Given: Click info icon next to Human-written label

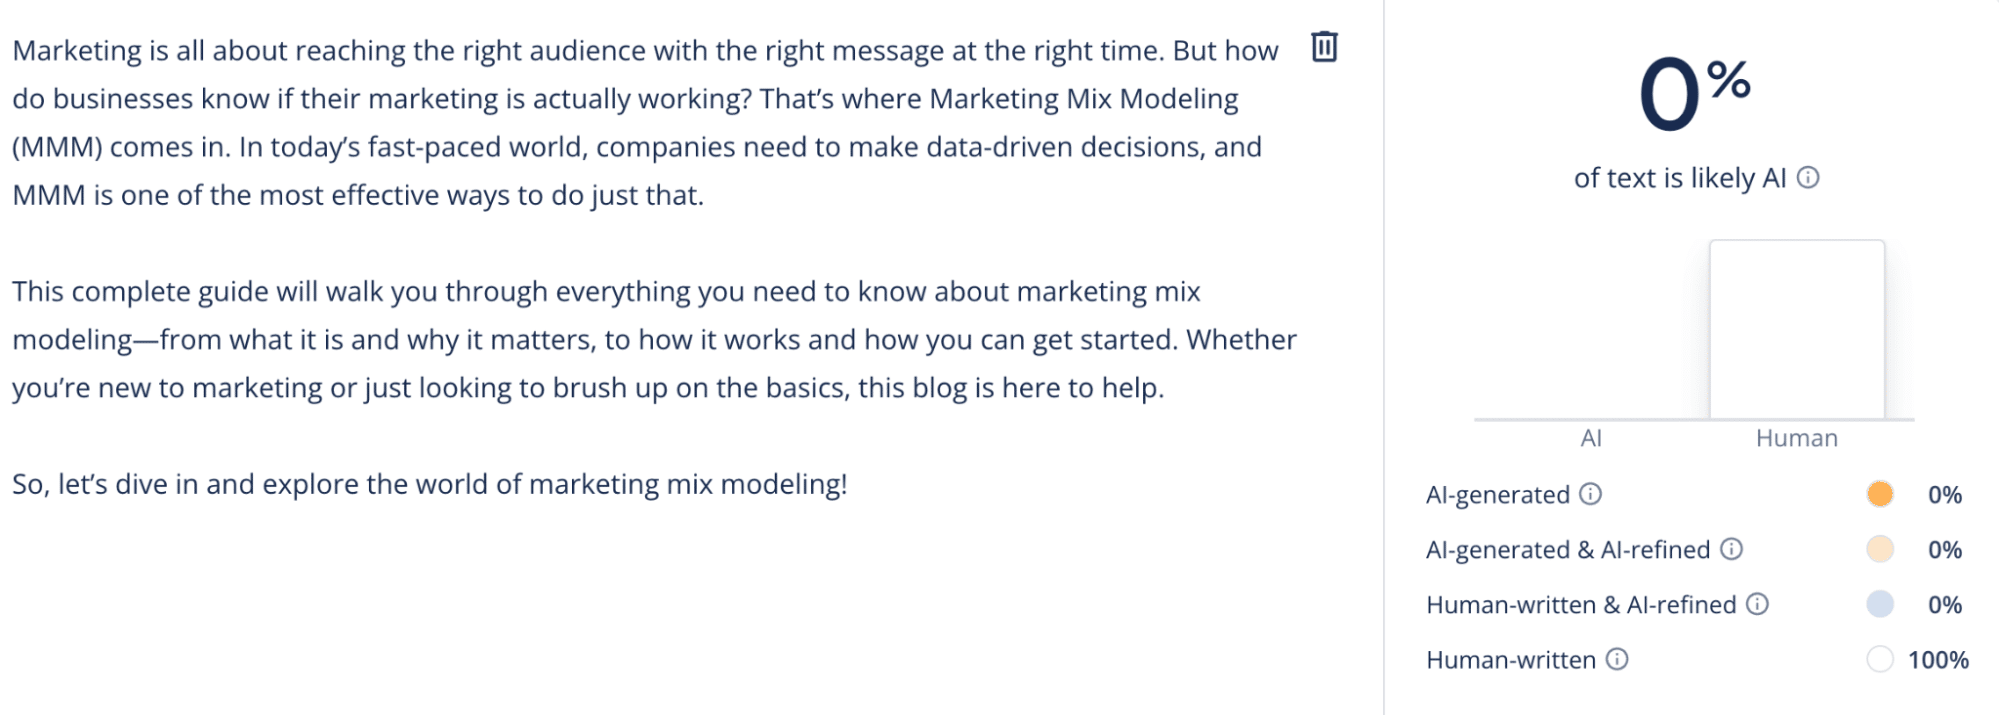Looking at the screenshot, I should [1617, 659].
